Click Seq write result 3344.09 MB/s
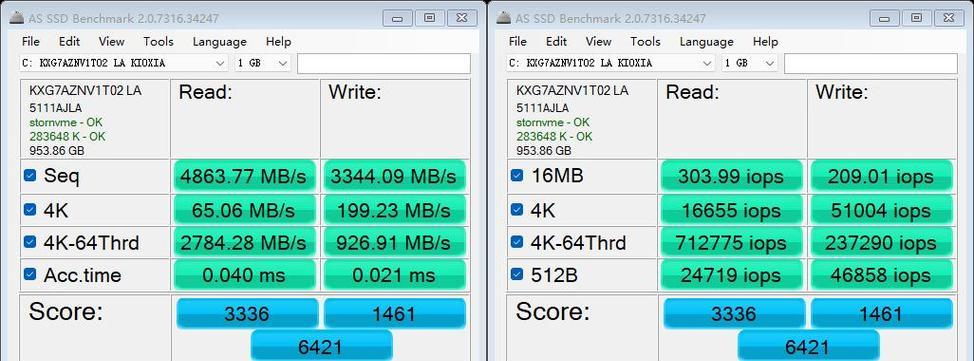Image resolution: width=974 pixels, height=361 pixels. pos(394,176)
